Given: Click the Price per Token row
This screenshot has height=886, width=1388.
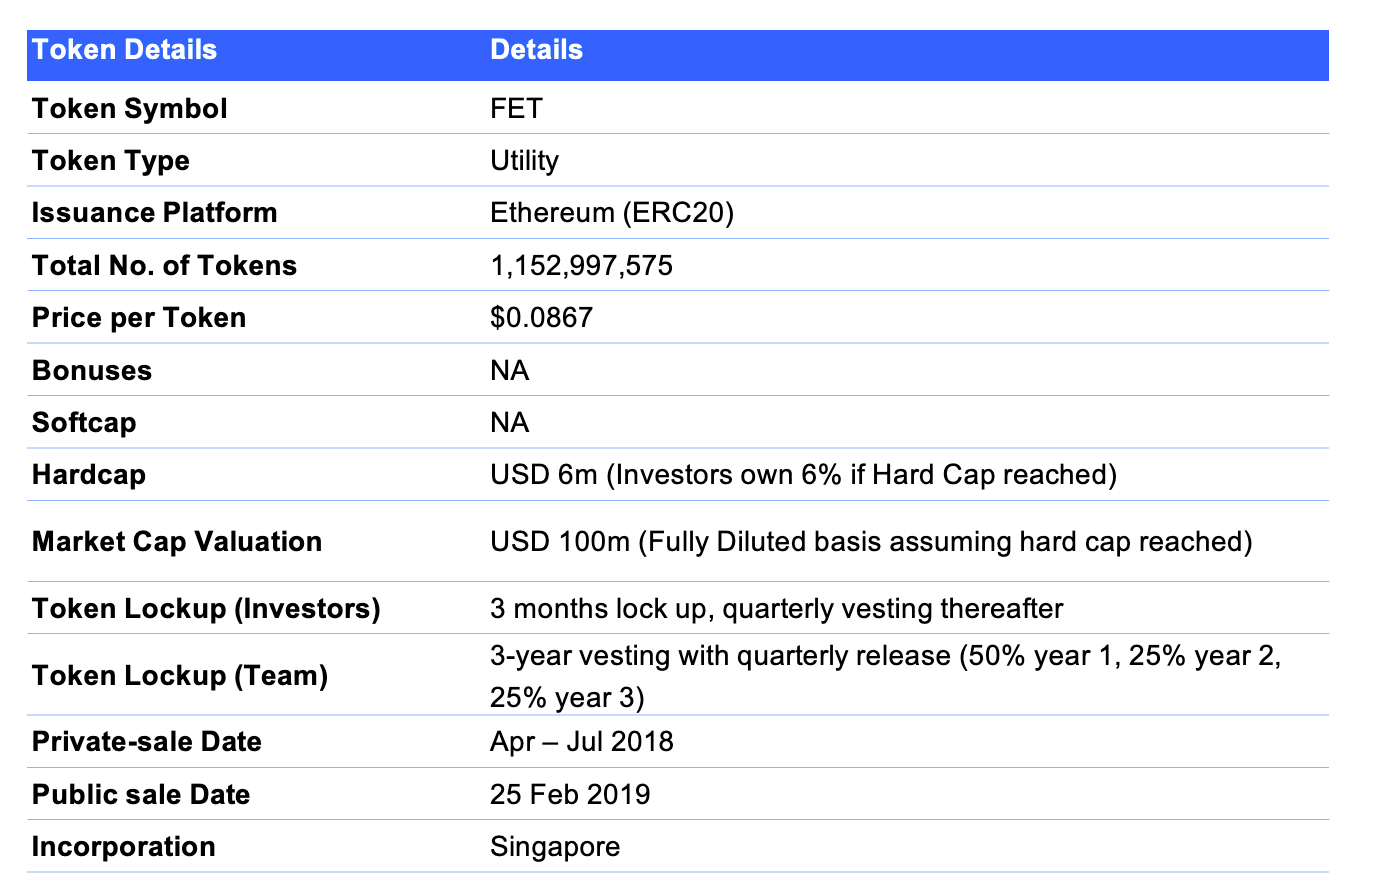Looking at the screenshot, I should click(139, 317).
